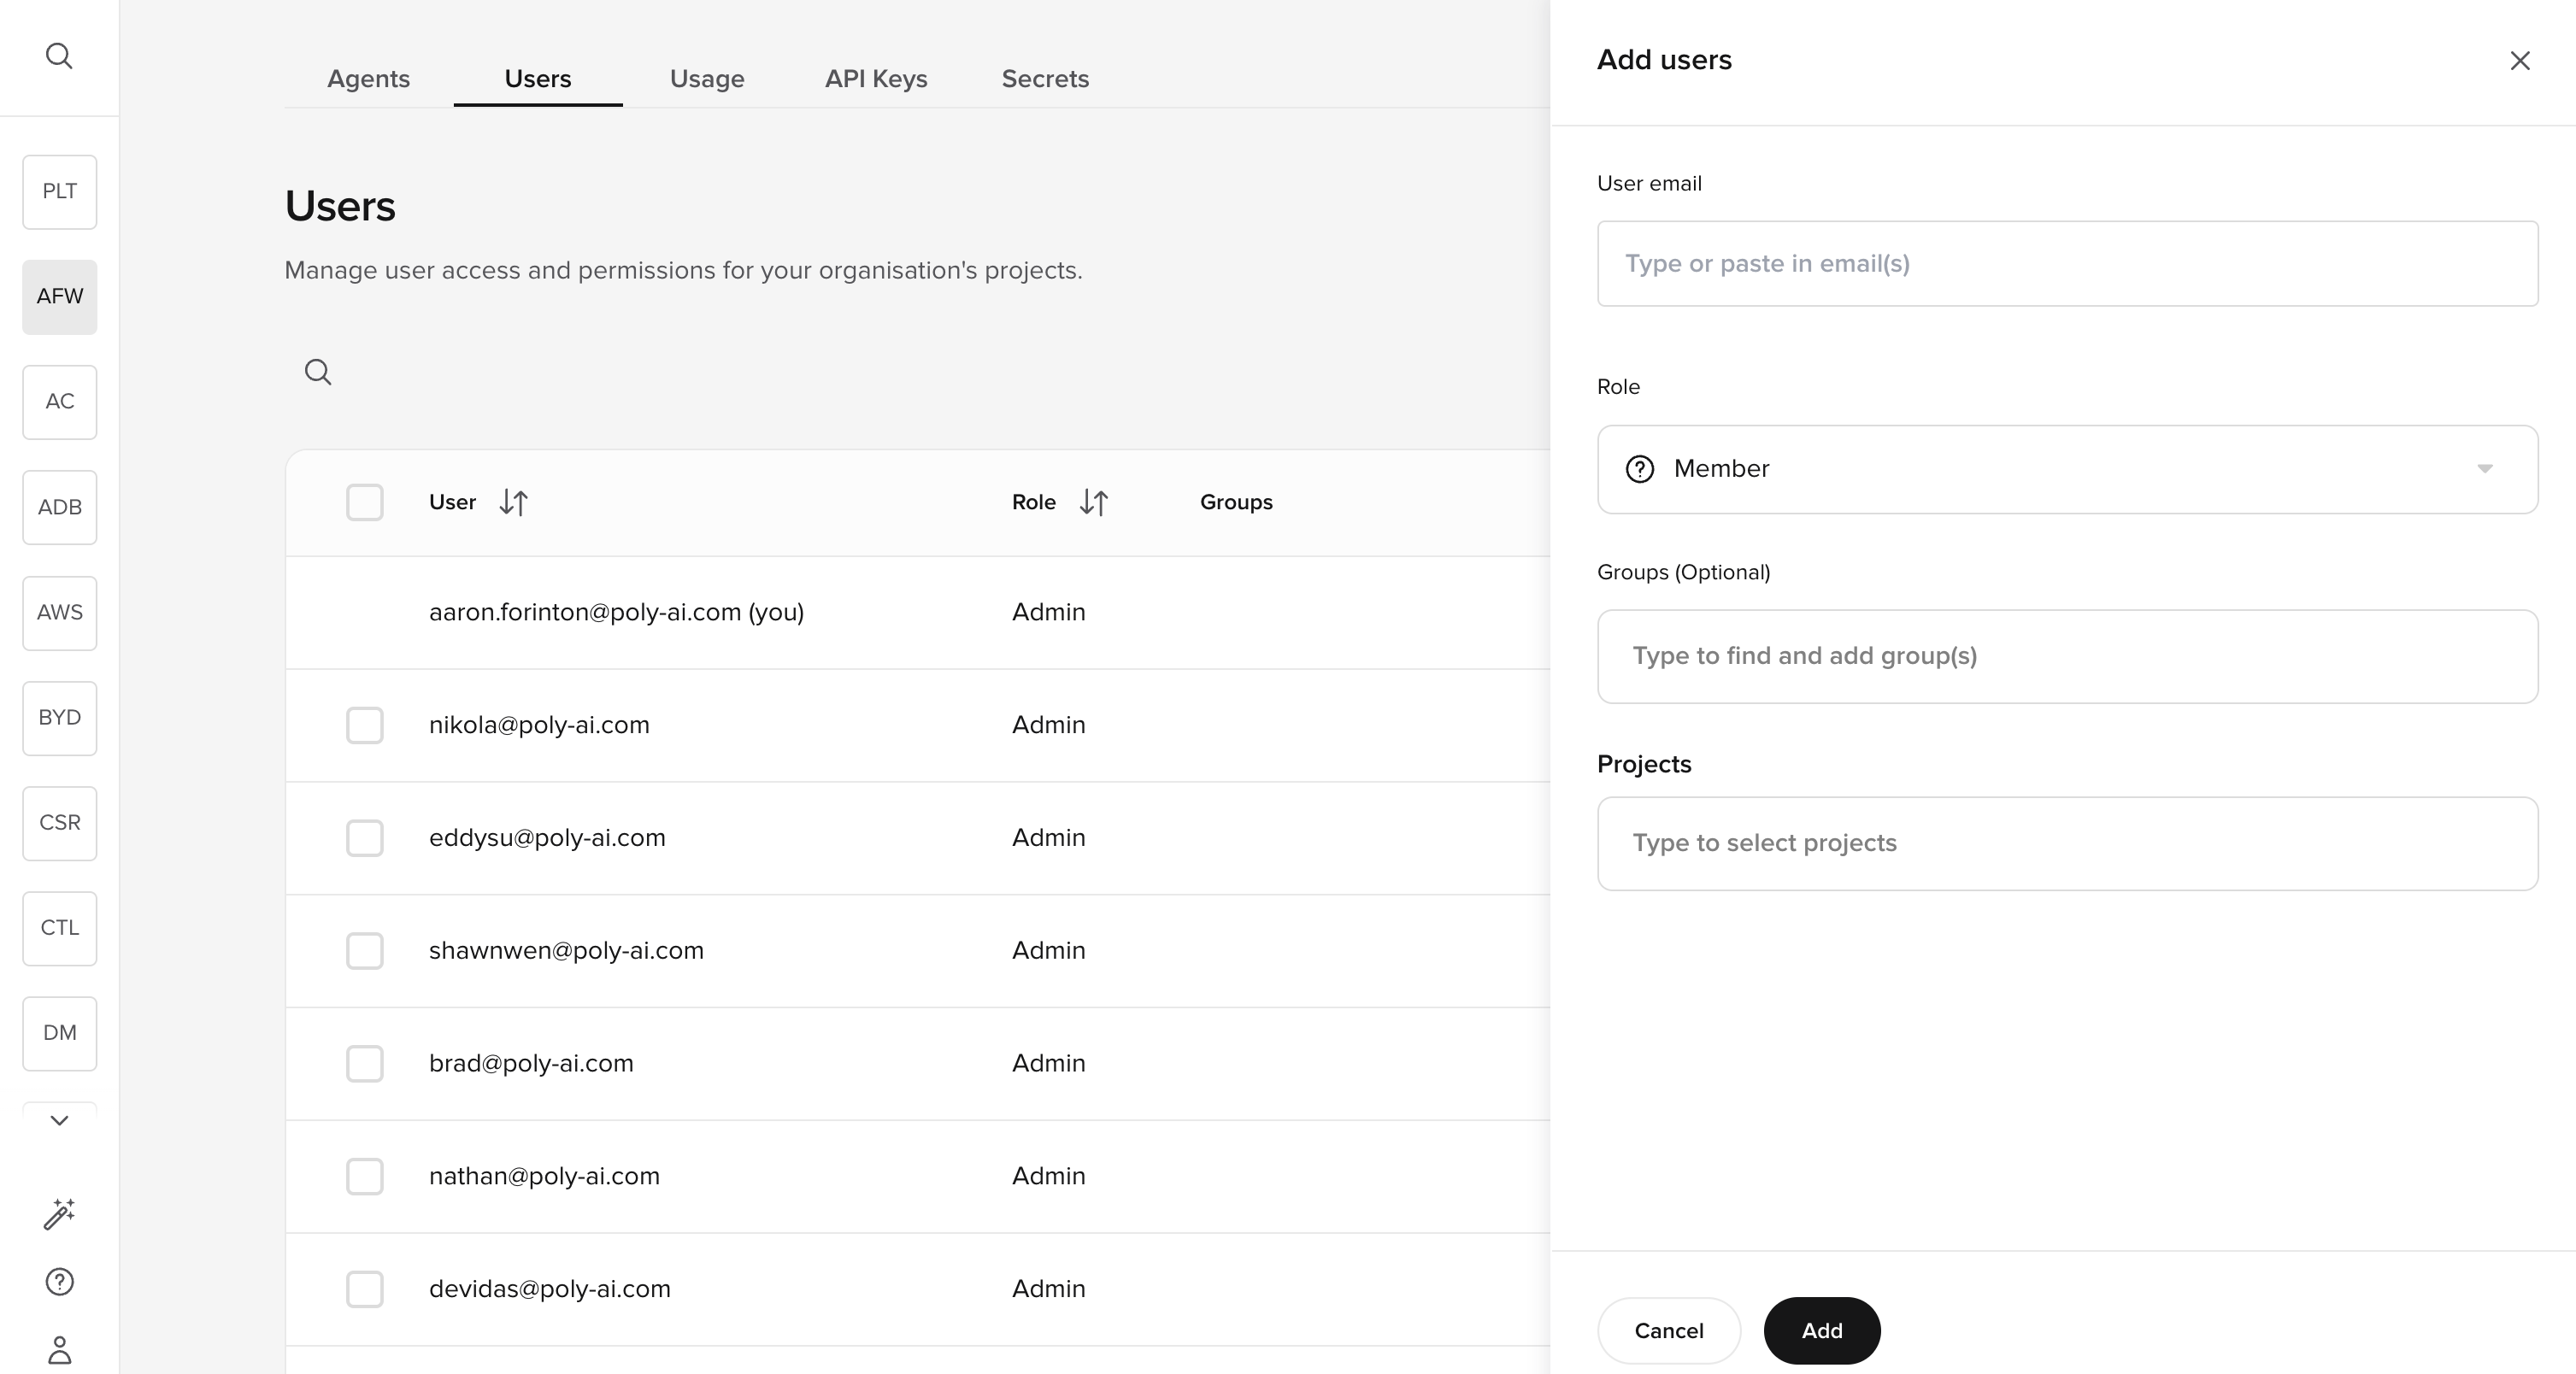Image resolution: width=2576 pixels, height=1374 pixels.
Task: Toggle the select-all users checkbox
Action: (365, 502)
